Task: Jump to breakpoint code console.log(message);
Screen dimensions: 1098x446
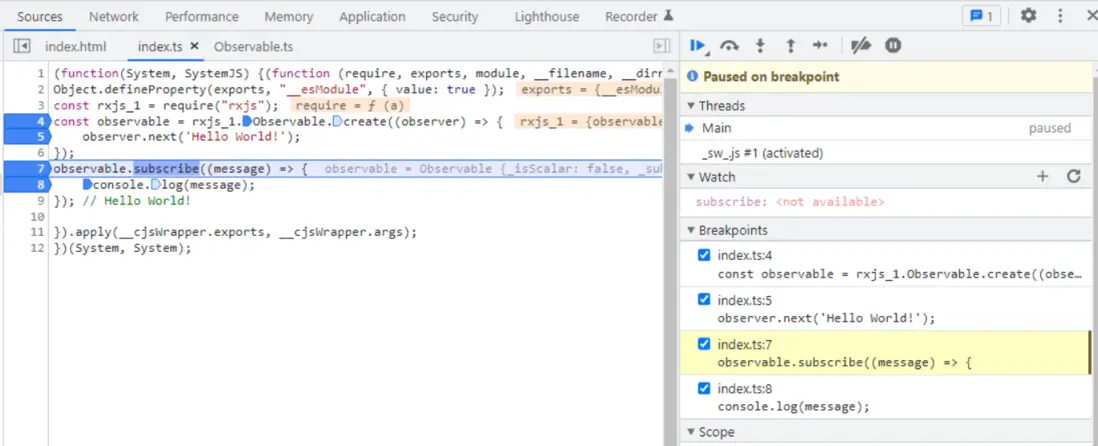Action: click(793, 406)
